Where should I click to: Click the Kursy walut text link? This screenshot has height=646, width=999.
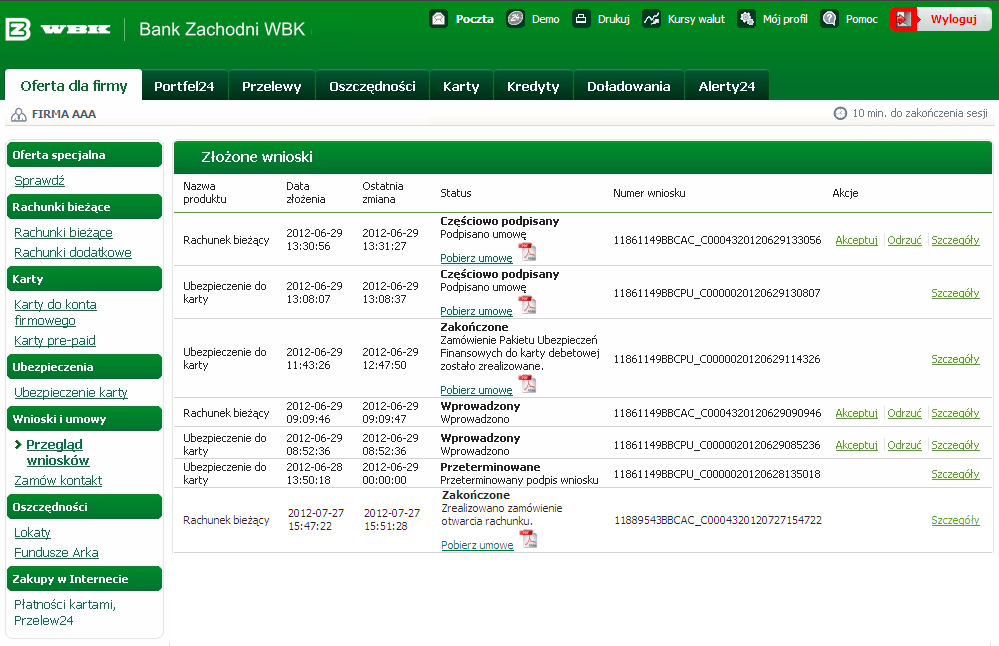pyautogui.click(x=696, y=19)
